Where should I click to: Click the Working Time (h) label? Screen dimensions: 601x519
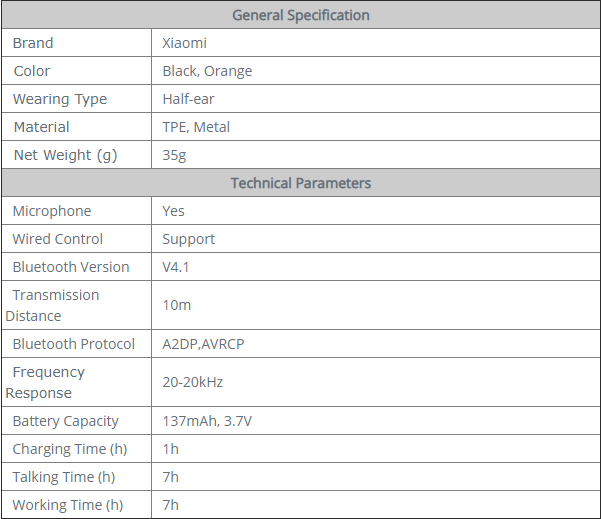coord(68,505)
